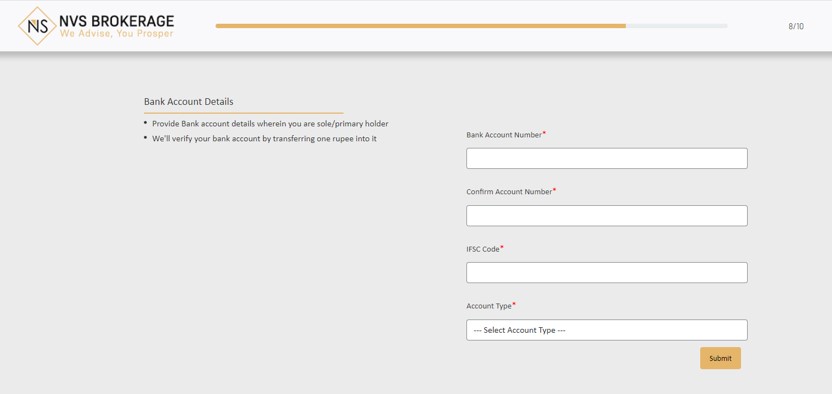Screen dimensions: 832x394
Task: Click the sole/primary holder instruction text
Action: (x=270, y=124)
